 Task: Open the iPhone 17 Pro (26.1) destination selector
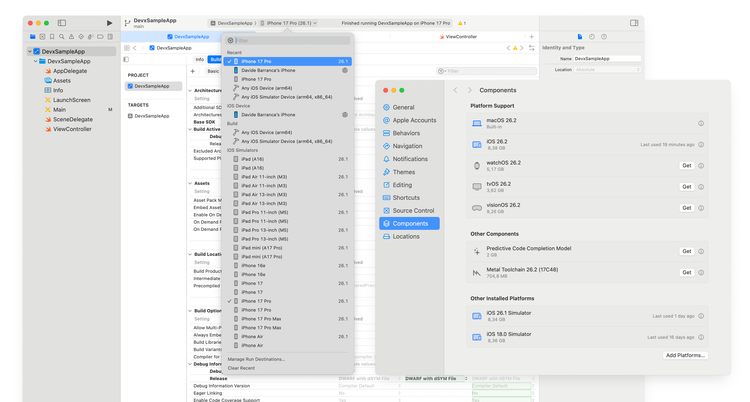[288, 23]
